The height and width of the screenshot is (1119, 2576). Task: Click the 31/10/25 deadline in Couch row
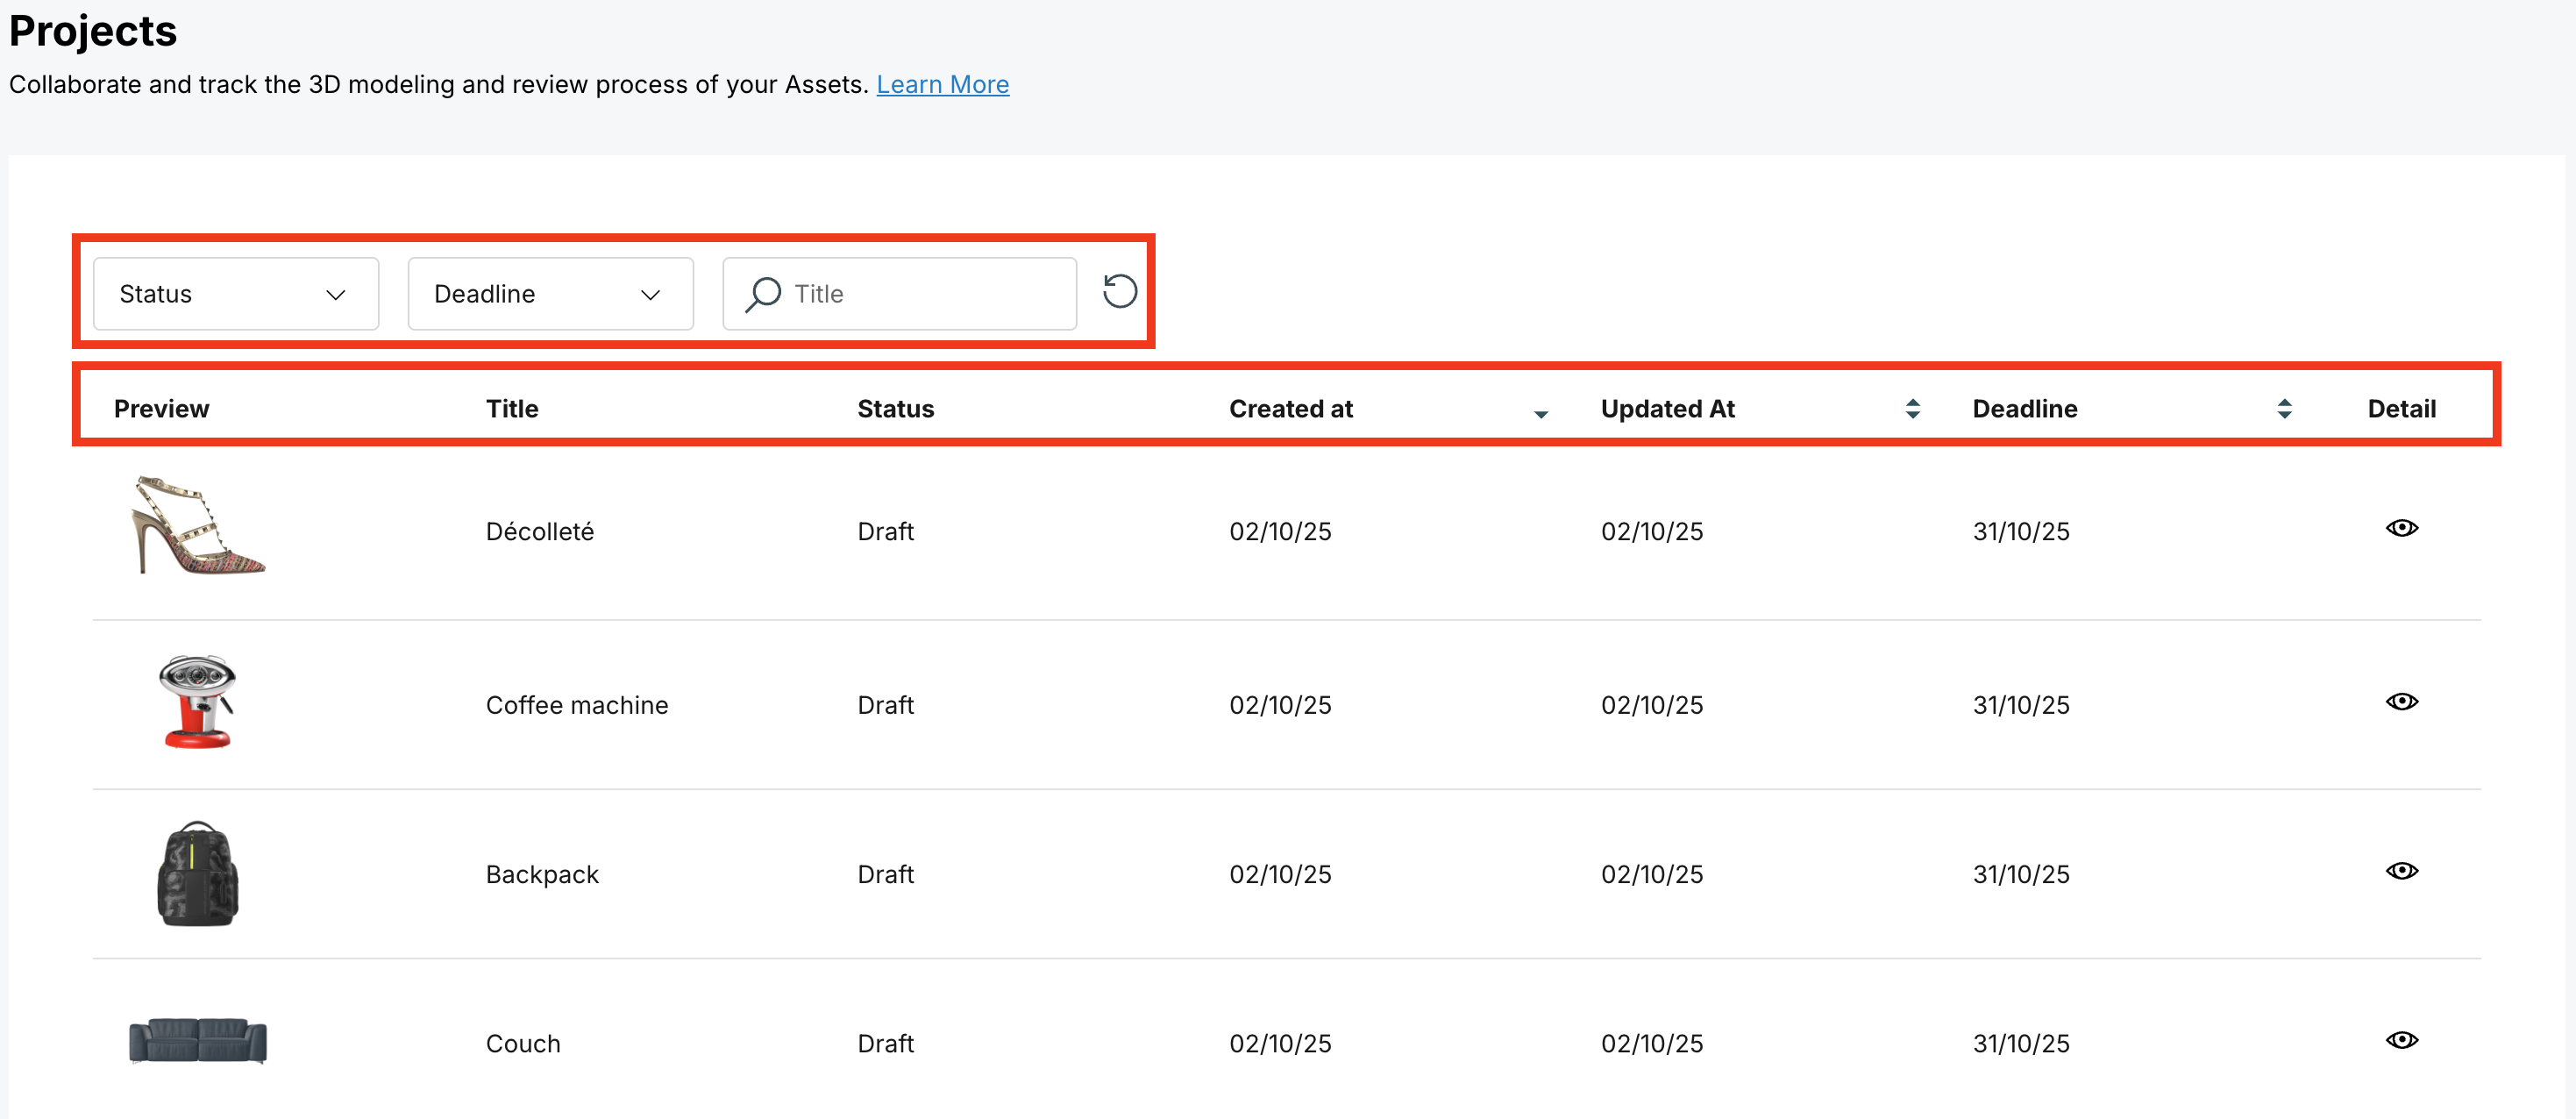[2021, 1043]
